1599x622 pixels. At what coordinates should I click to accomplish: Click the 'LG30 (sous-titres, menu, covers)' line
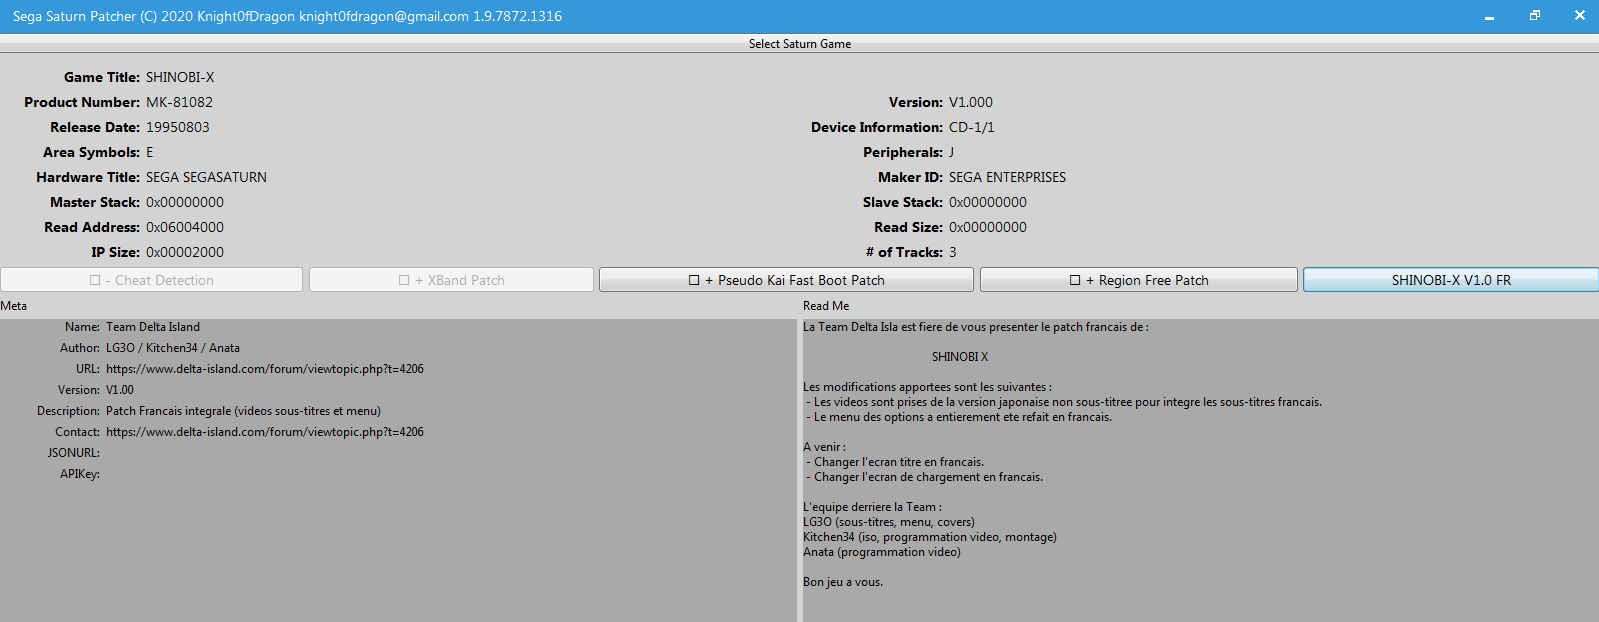coord(889,522)
